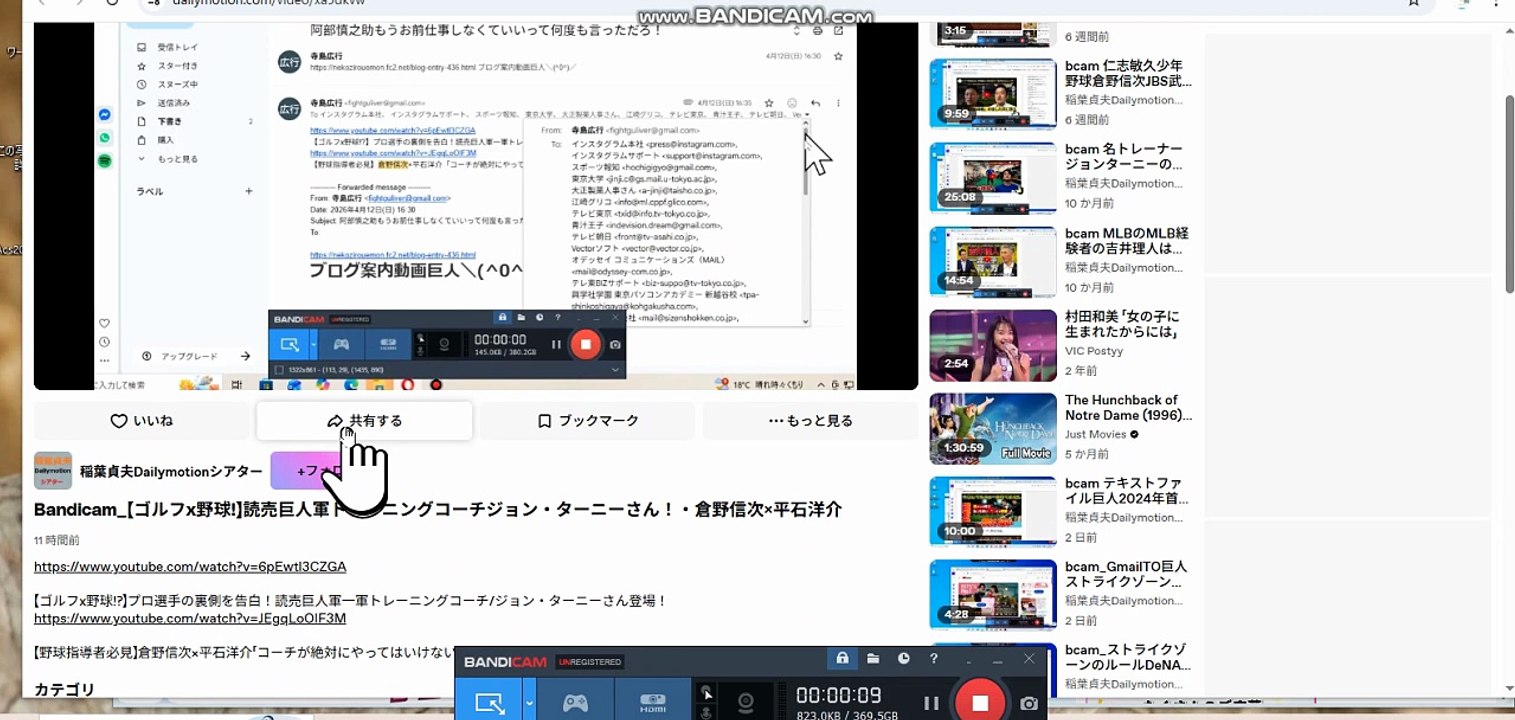Click the 11 時間前 upload time
The image size is (1515, 720).
(x=57, y=540)
